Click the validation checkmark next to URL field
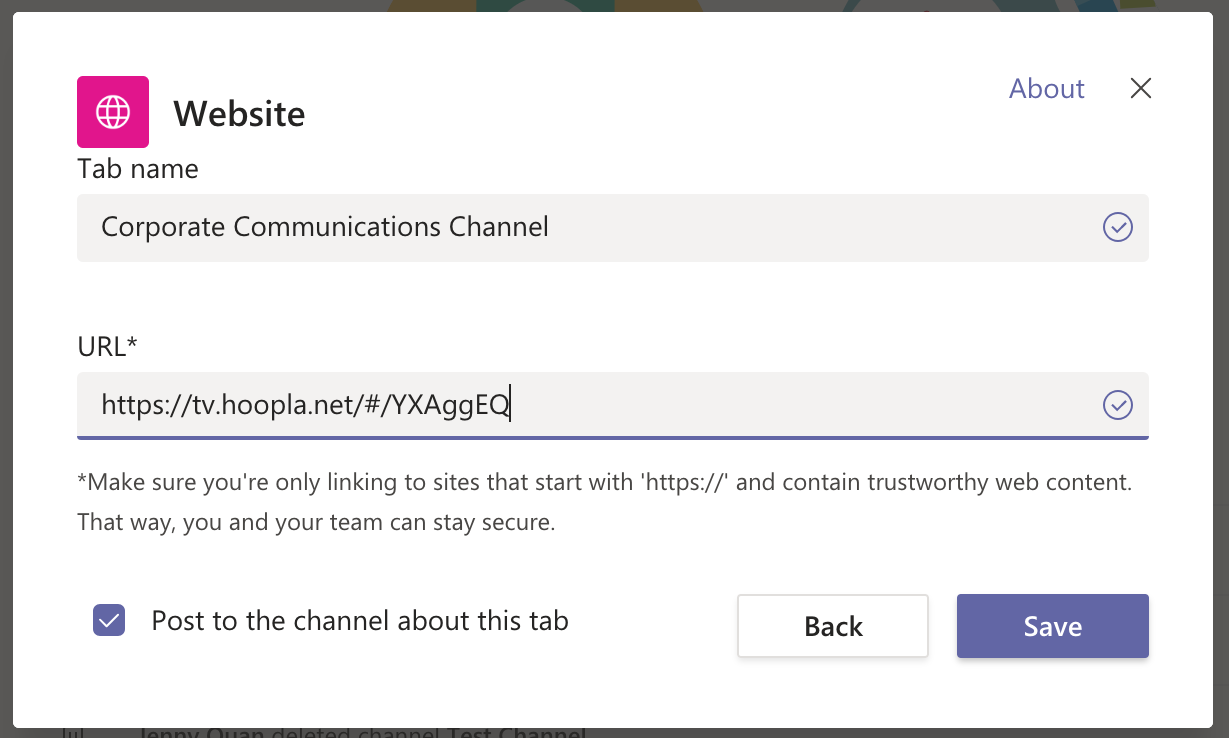Screen dimensions: 1229x738 [x=1117, y=405]
